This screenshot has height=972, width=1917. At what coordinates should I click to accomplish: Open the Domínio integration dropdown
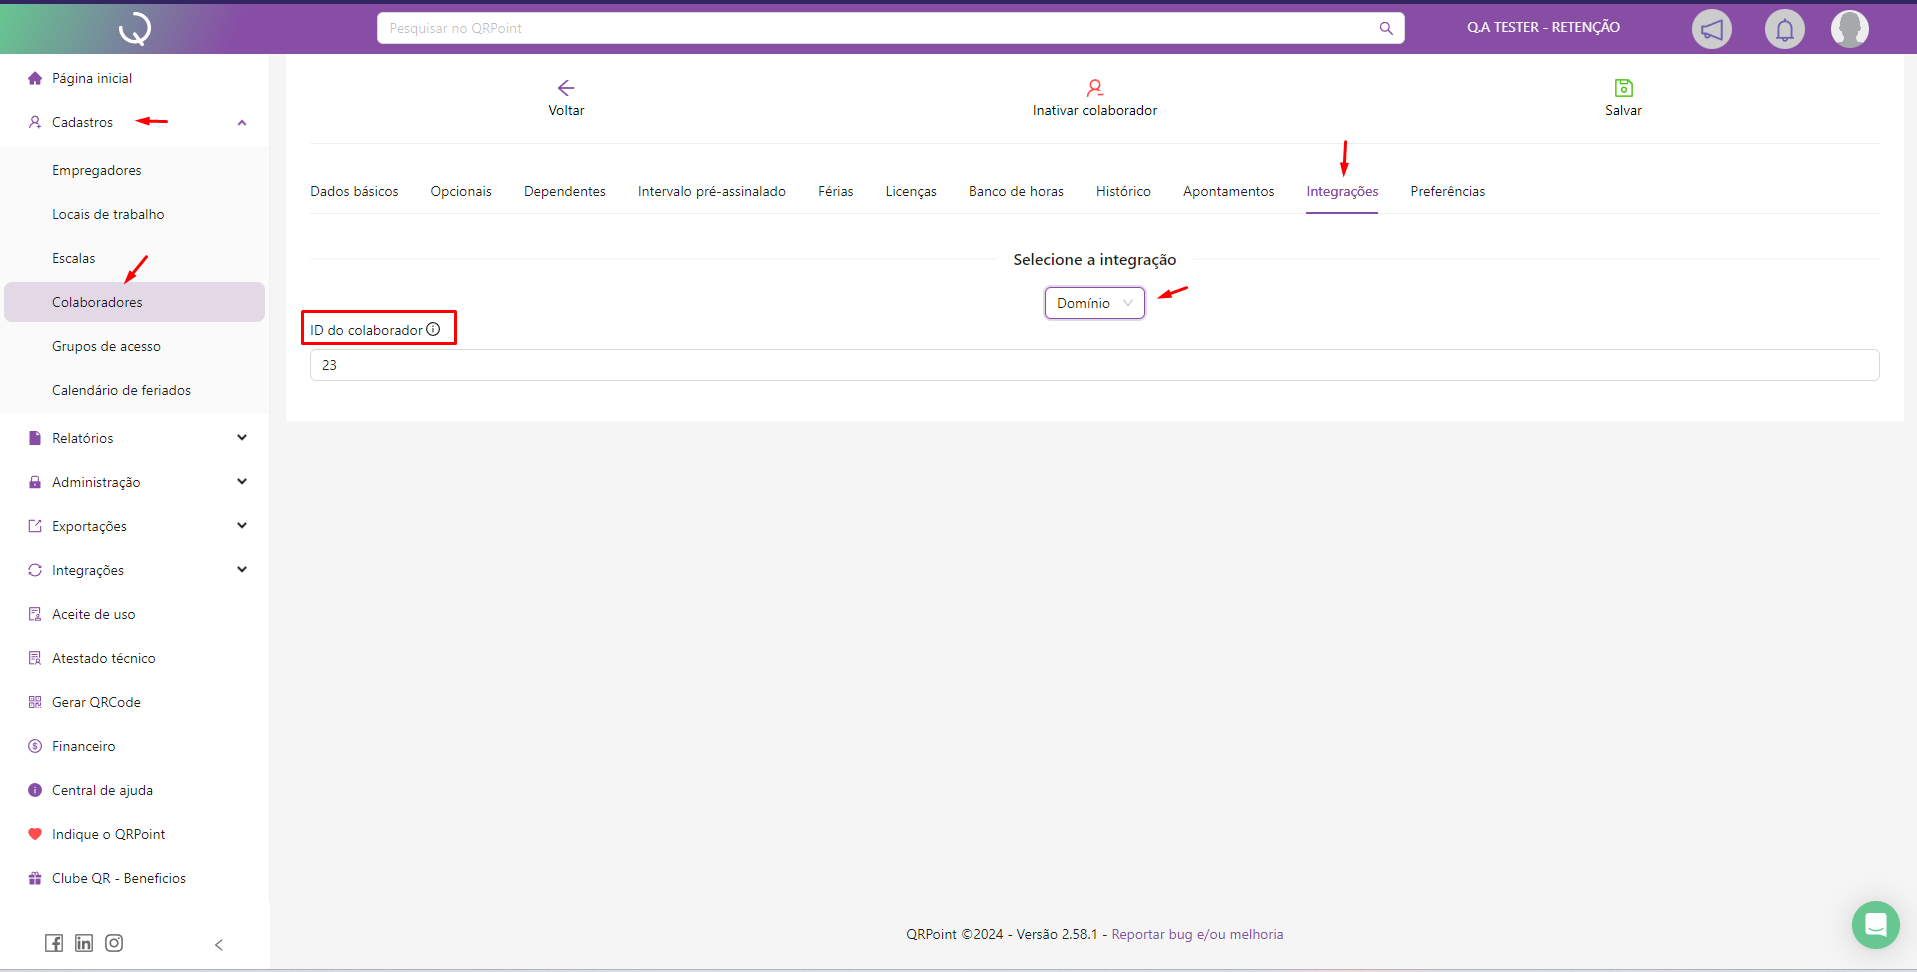1094,303
